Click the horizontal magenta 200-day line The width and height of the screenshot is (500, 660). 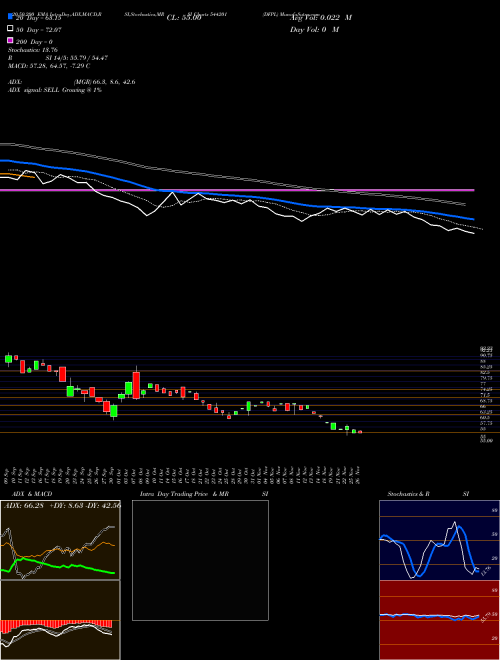(237, 190)
